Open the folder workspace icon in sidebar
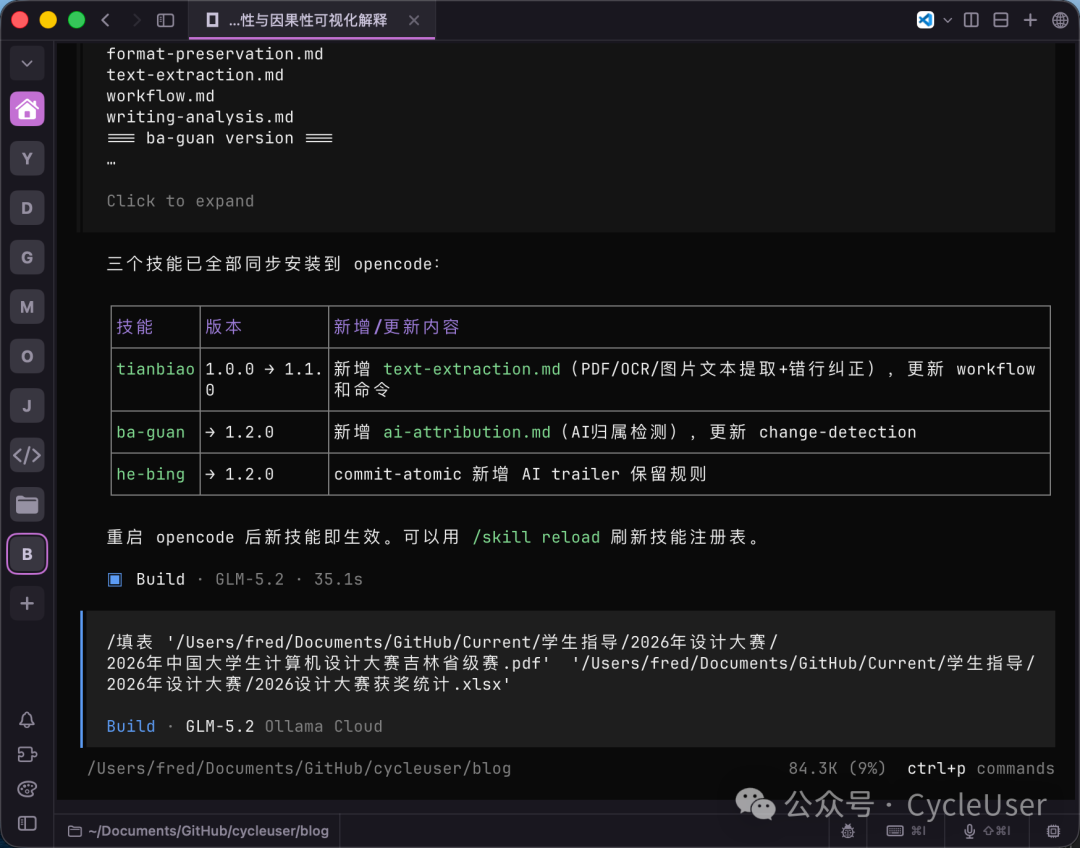Viewport: 1080px width, 848px height. pyautogui.click(x=27, y=505)
